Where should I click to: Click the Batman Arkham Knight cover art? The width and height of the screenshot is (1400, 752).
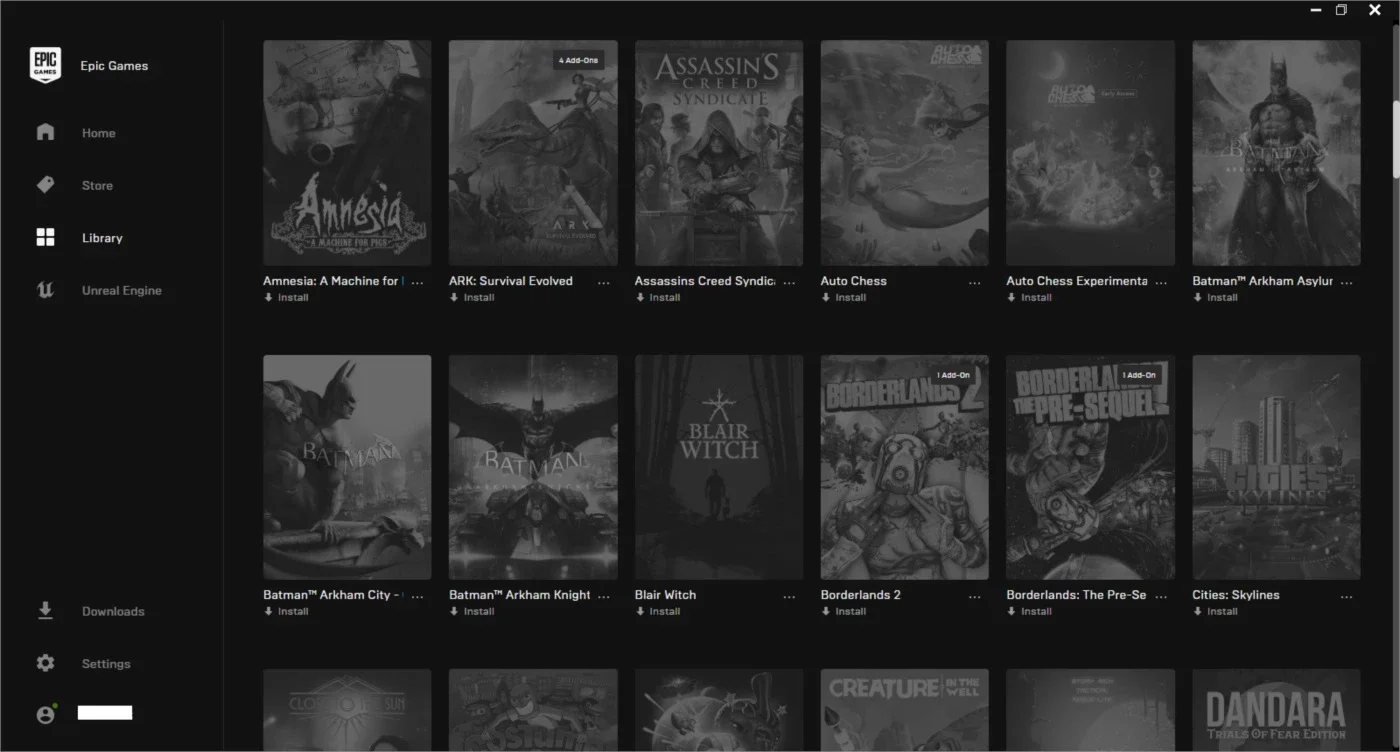click(533, 467)
